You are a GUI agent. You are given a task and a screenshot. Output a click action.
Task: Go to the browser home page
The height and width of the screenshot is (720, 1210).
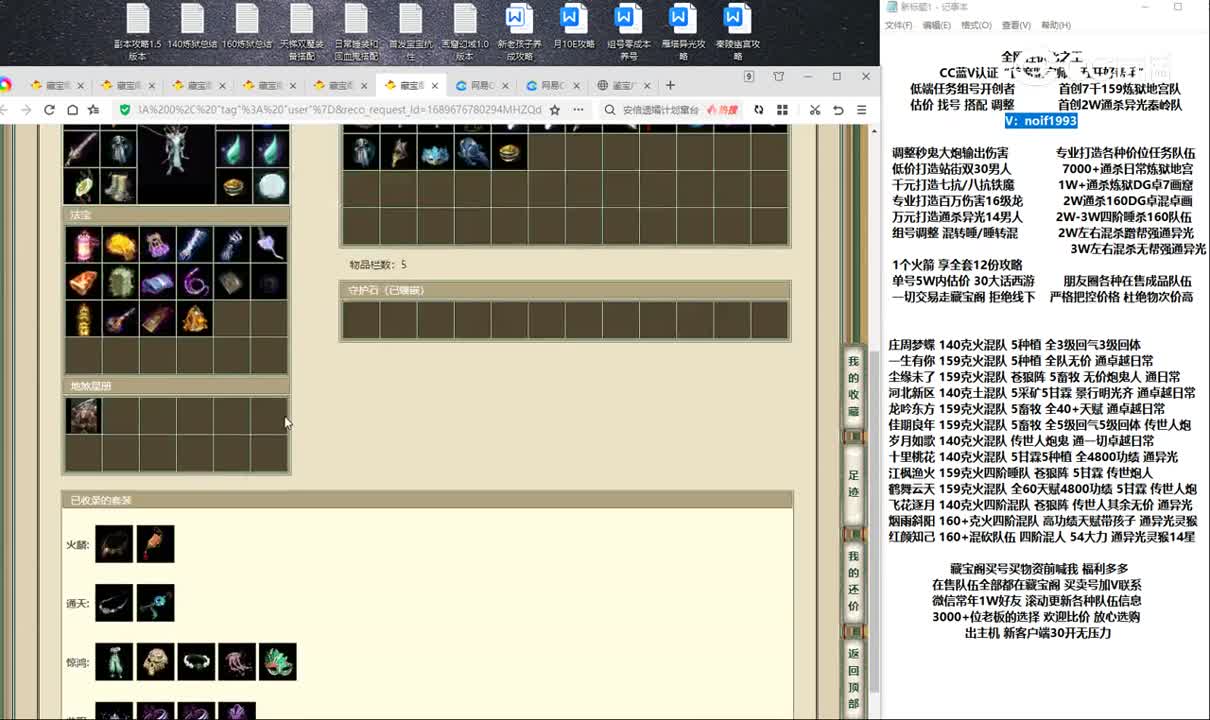click(x=72, y=110)
